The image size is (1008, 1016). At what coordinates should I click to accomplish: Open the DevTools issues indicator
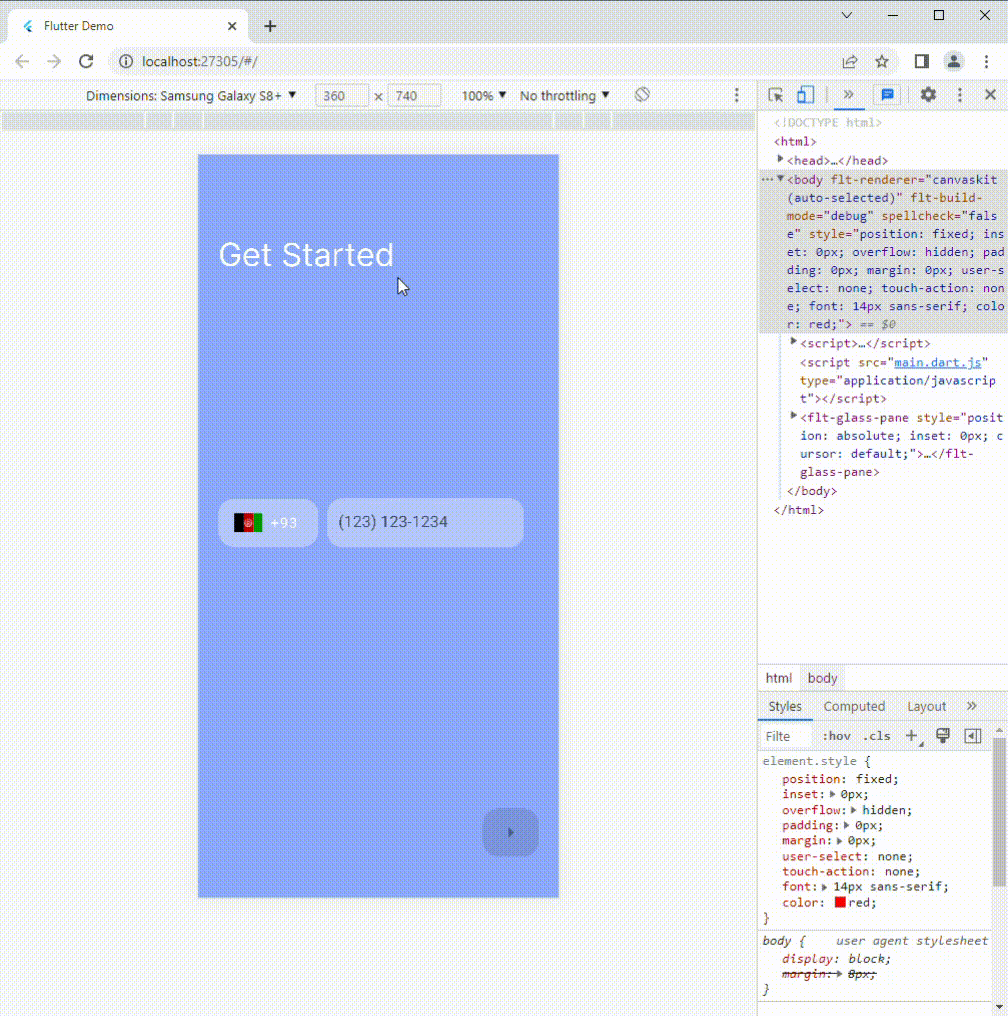887,95
